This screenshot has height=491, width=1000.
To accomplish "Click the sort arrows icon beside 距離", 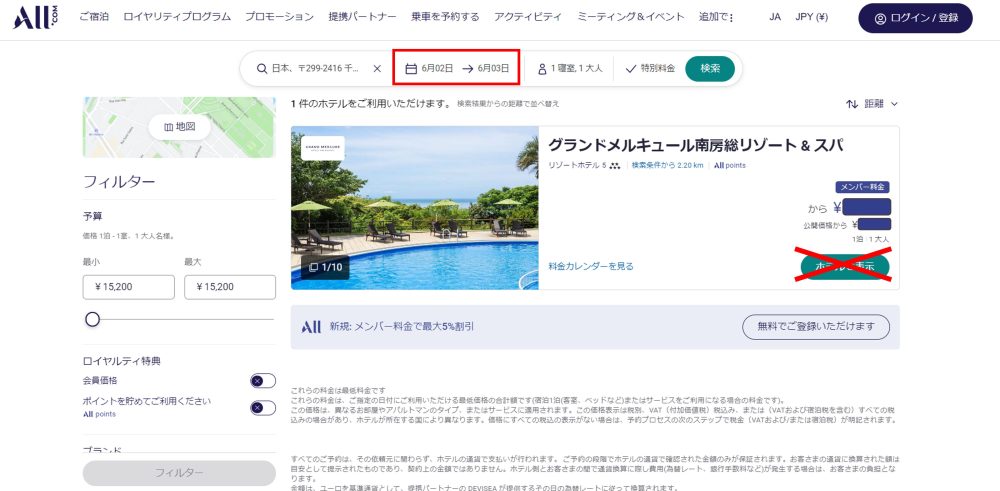I will [852, 104].
